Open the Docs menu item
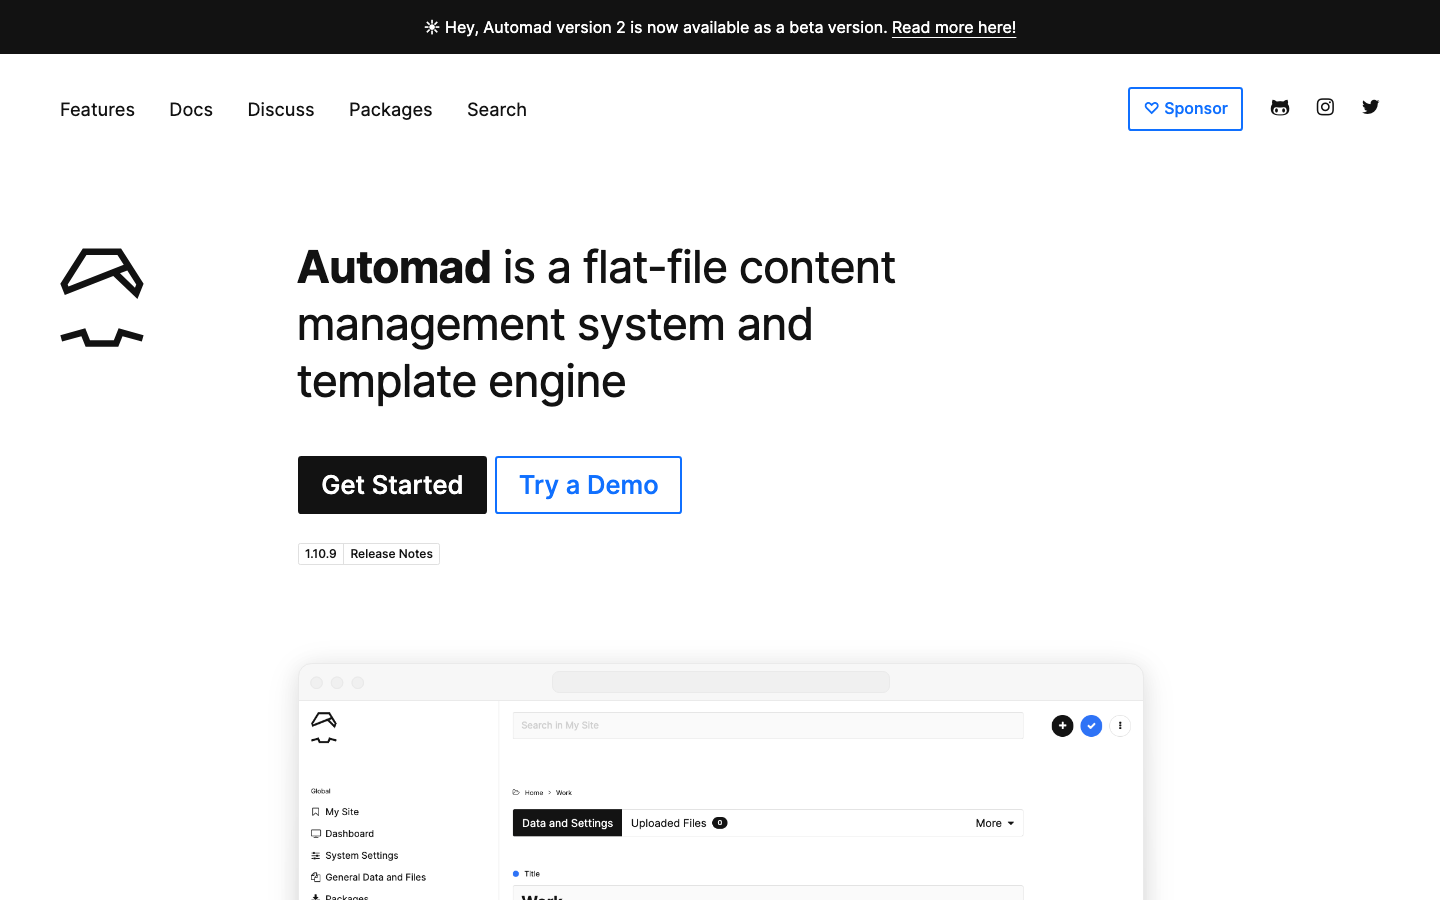The width and height of the screenshot is (1440, 900). (x=191, y=110)
